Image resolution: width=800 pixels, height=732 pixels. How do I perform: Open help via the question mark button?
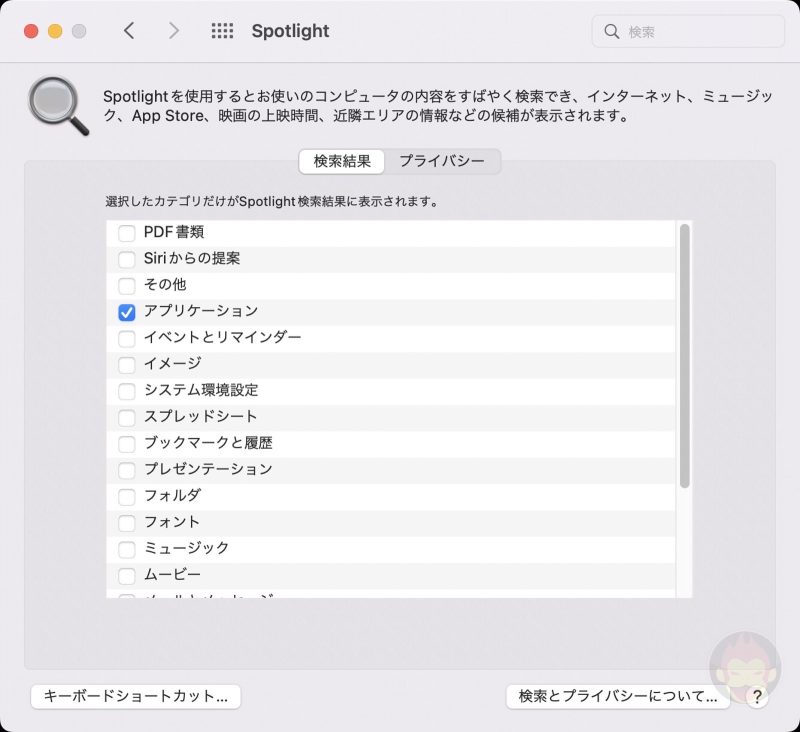(x=757, y=697)
